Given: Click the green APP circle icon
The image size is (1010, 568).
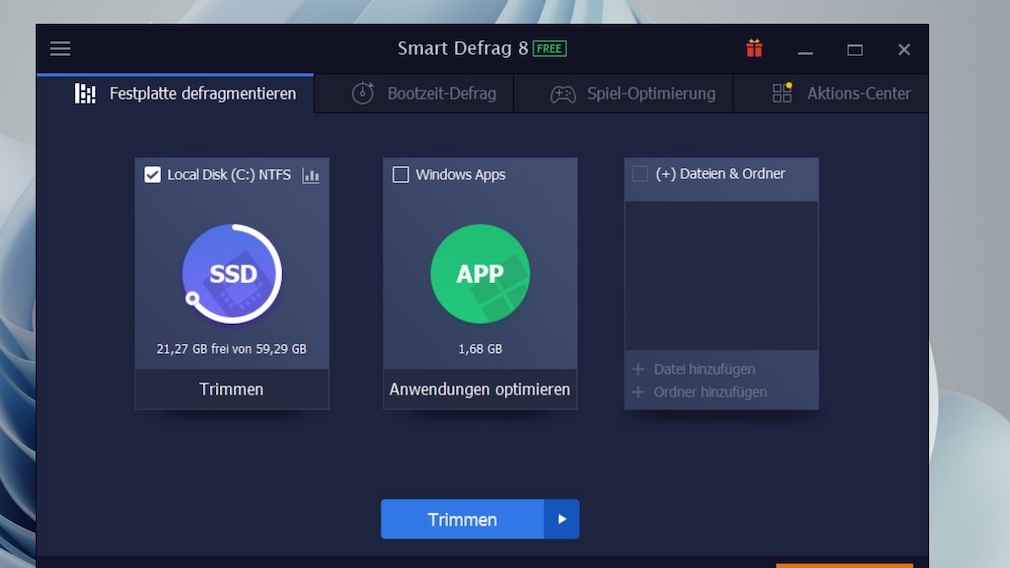Looking at the screenshot, I should click(x=480, y=274).
